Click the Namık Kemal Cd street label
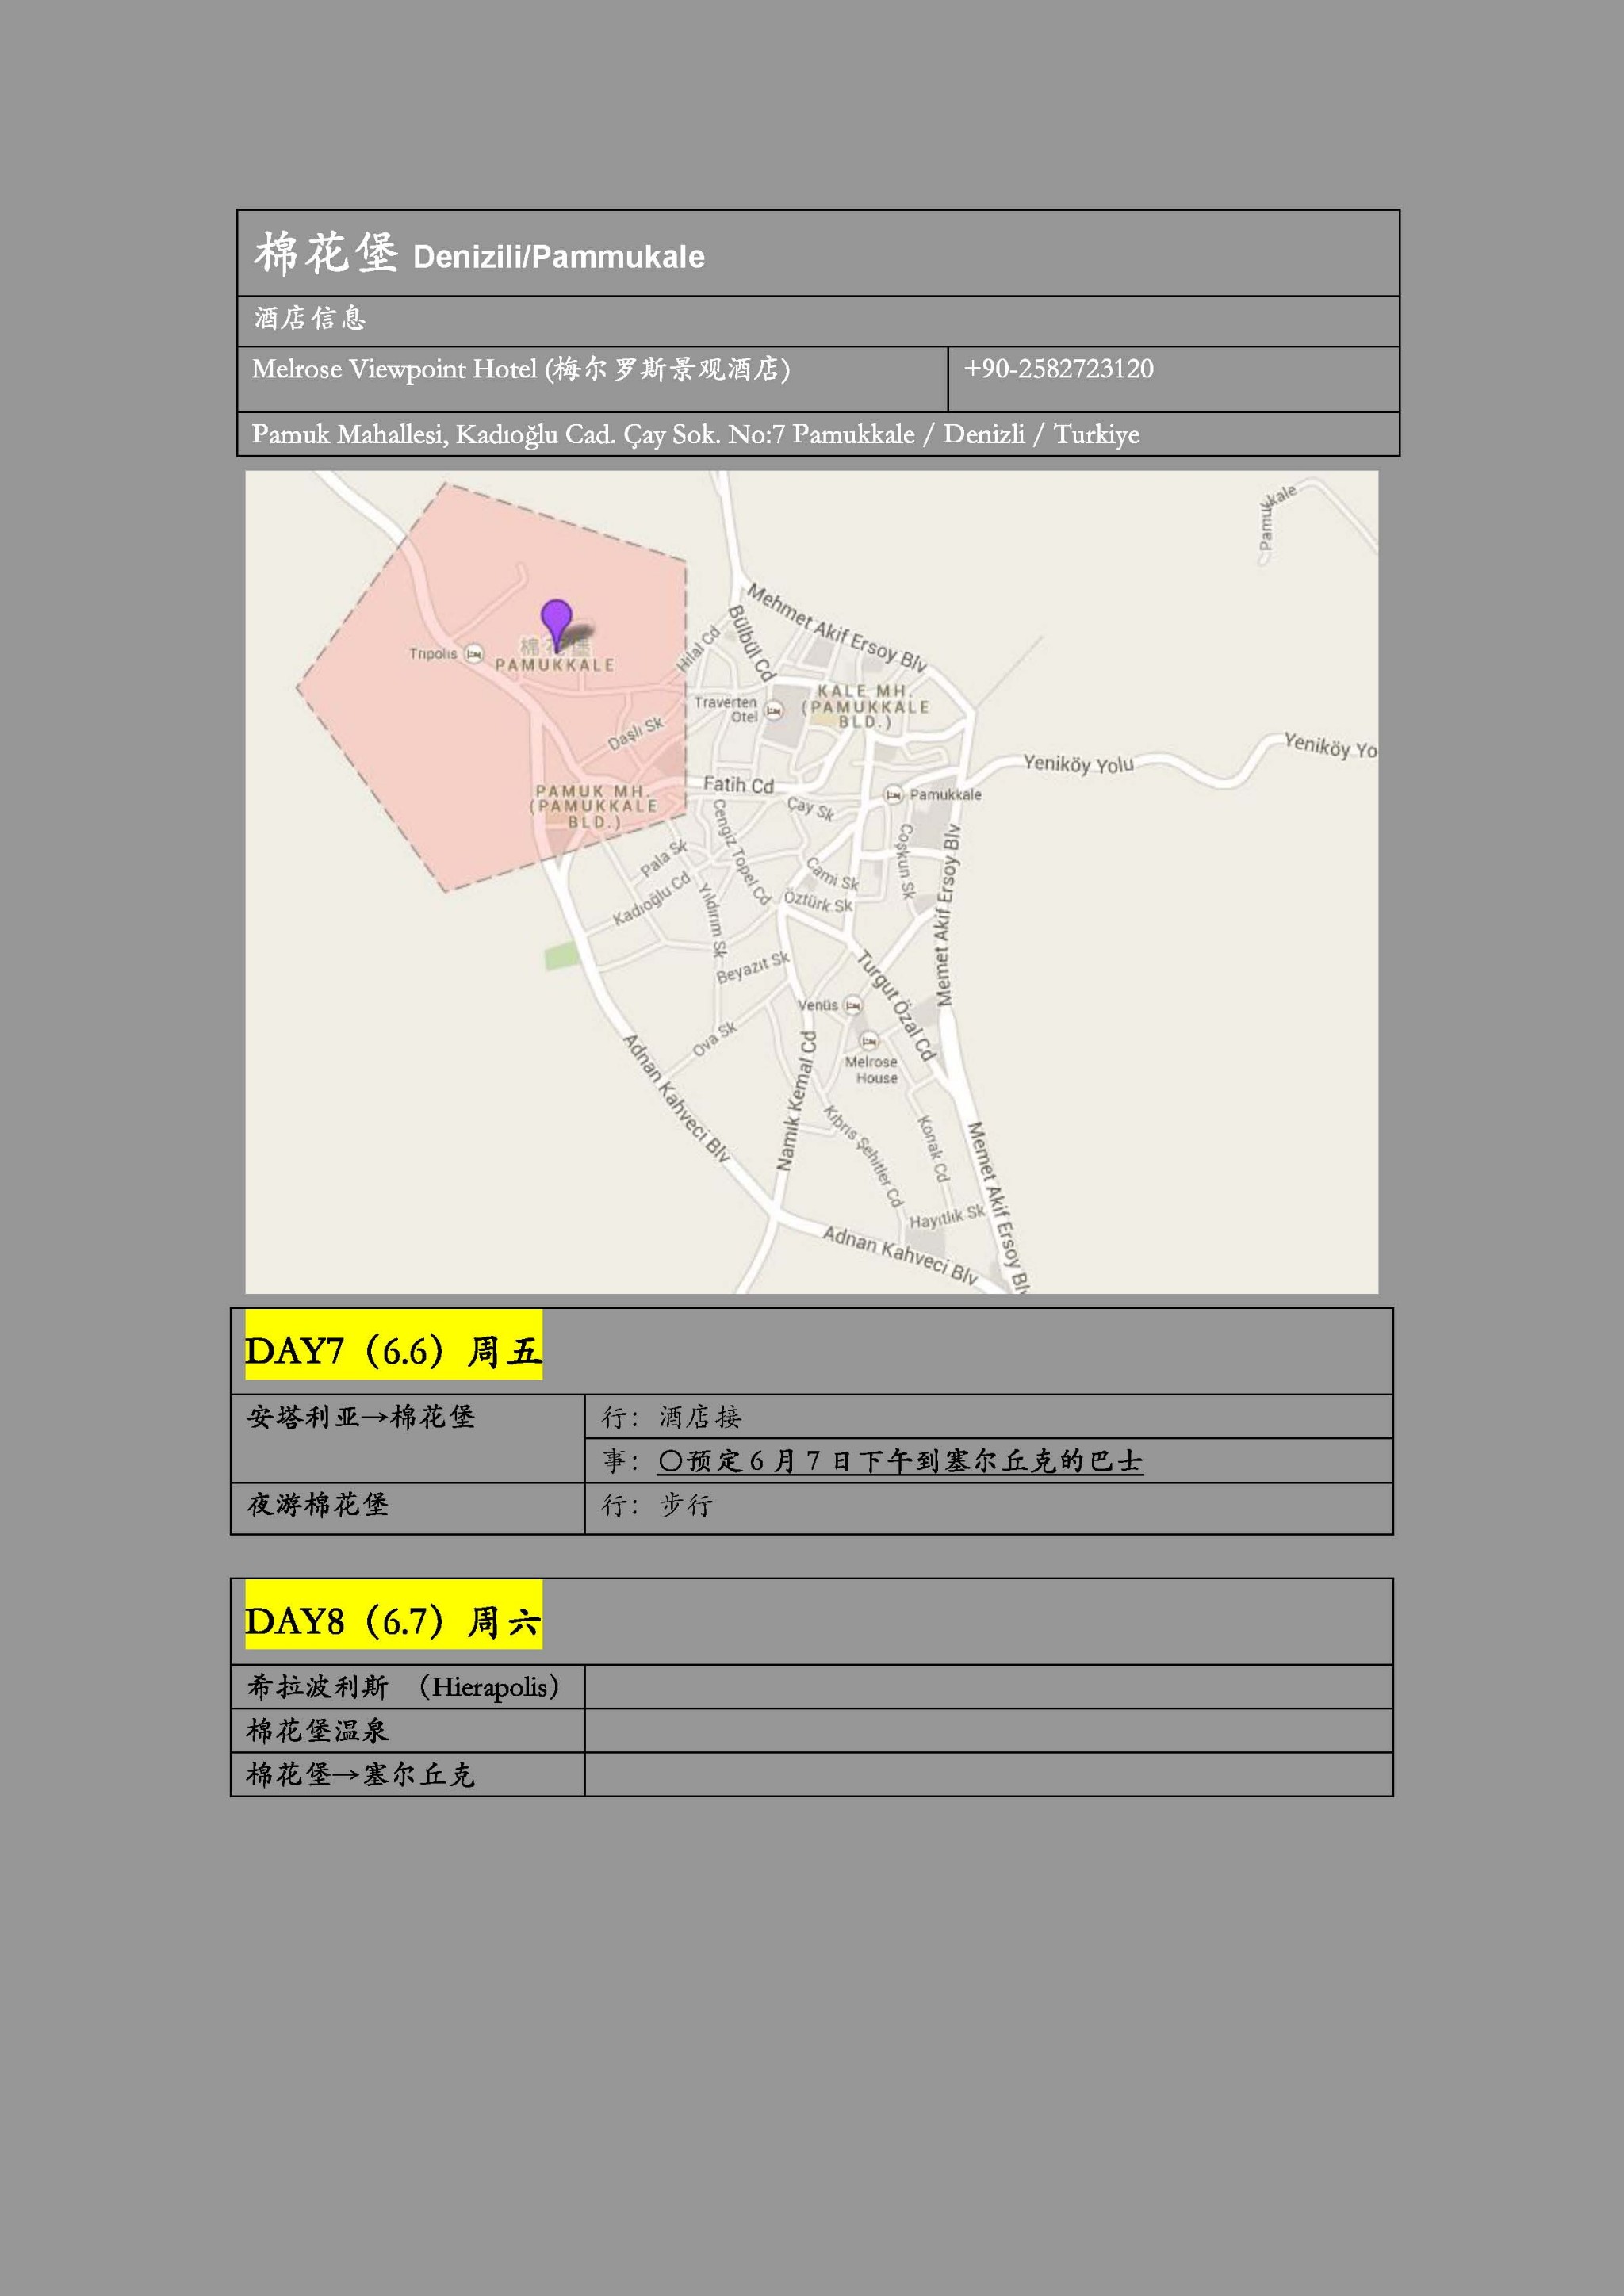Image resolution: width=1624 pixels, height=2296 pixels. [797, 1100]
